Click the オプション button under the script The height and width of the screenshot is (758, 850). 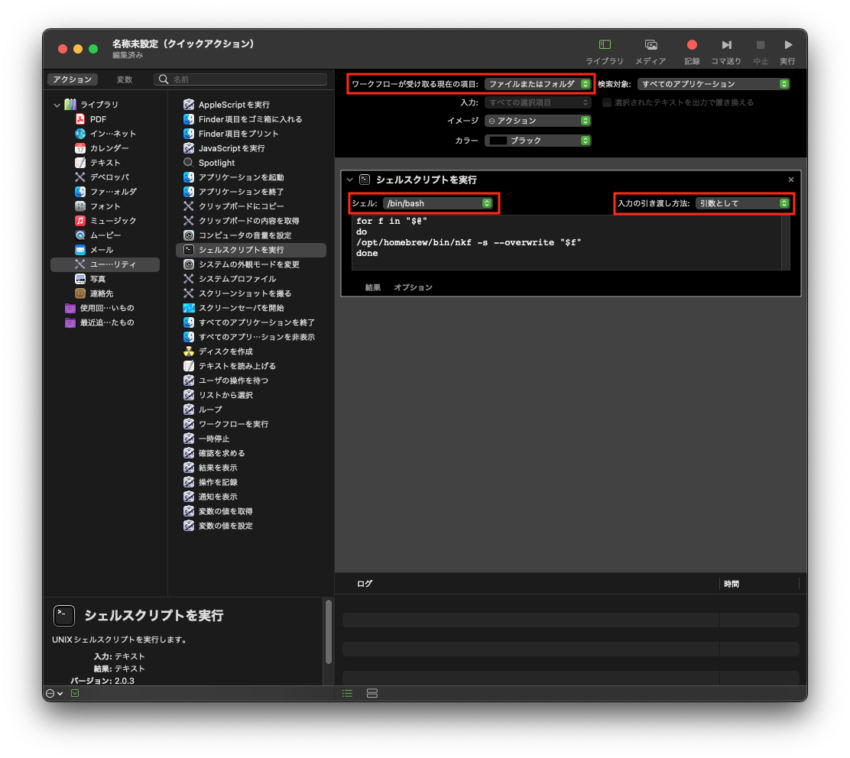click(x=413, y=287)
